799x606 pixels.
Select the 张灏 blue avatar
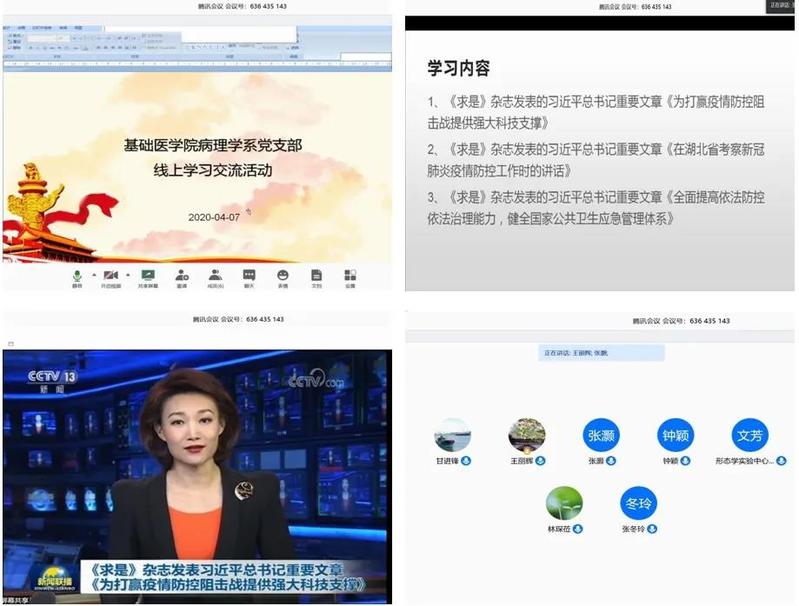pos(601,435)
